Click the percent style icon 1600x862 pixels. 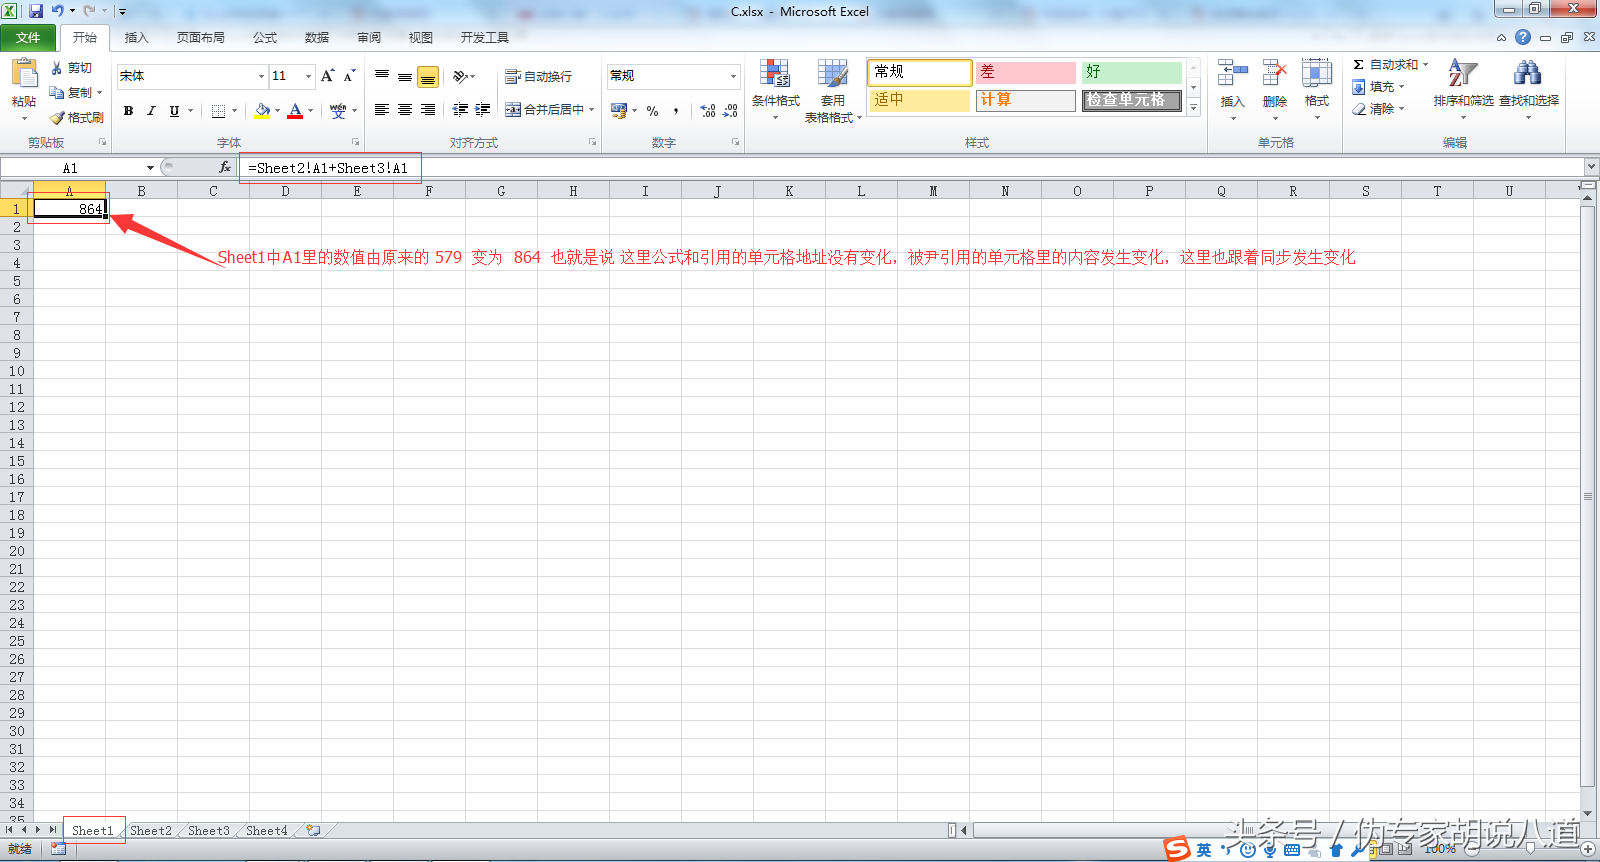(652, 111)
